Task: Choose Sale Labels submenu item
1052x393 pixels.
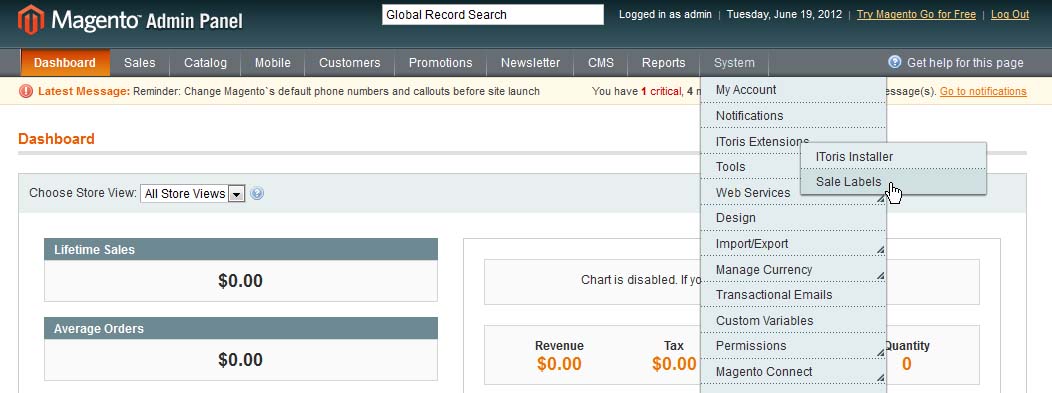Action: click(893, 181)
